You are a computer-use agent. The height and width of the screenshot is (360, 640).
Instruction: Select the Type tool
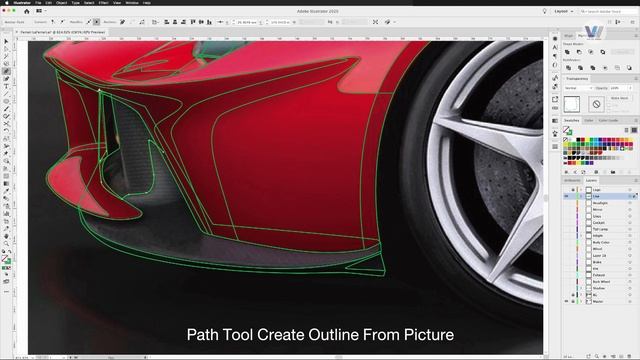coord(6,86)
